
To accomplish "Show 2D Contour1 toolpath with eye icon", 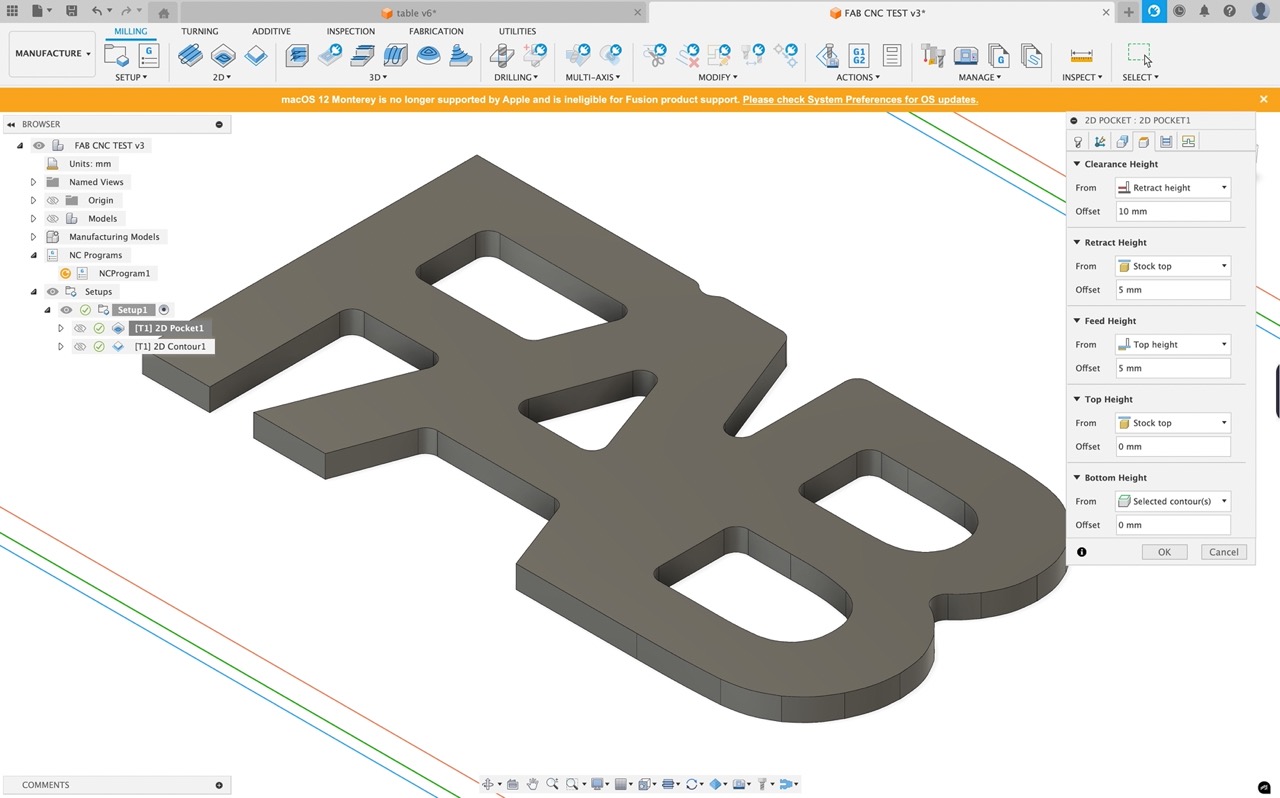I will 81,346.
